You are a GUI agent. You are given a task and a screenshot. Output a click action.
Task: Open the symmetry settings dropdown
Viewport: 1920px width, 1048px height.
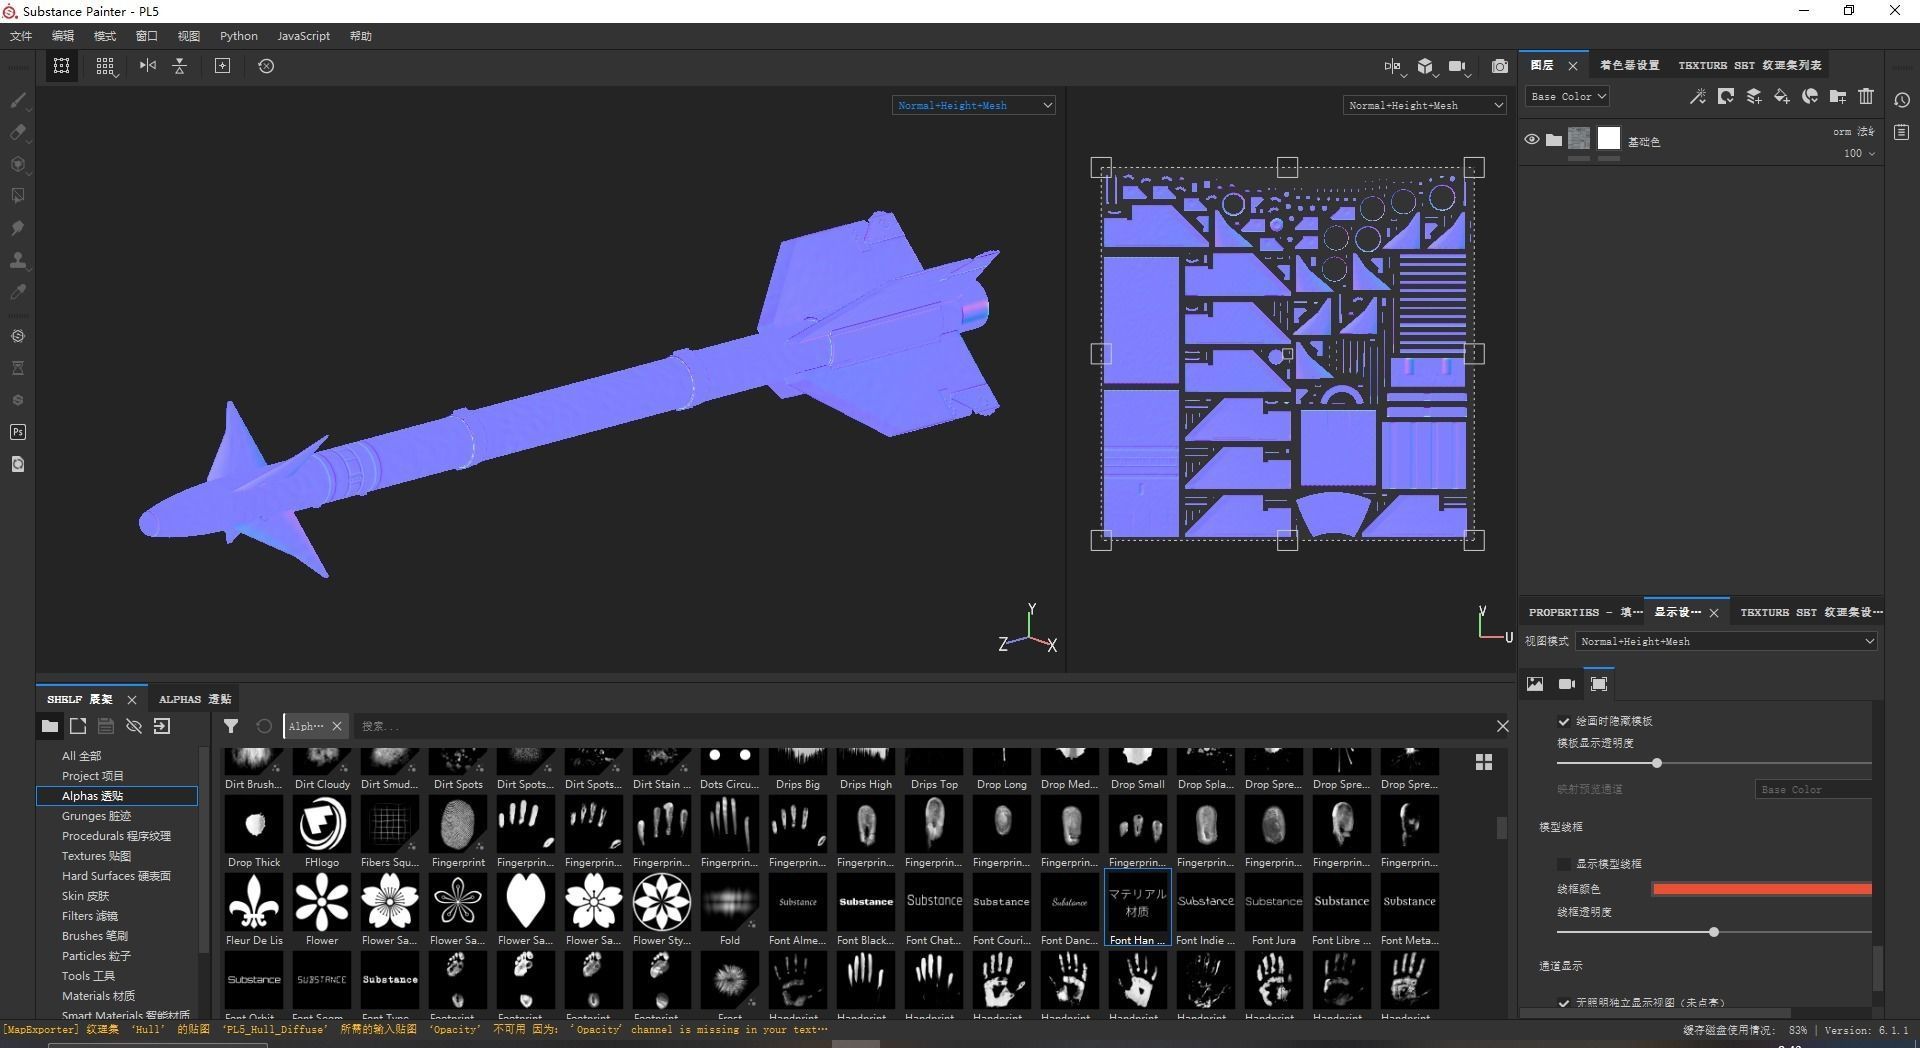1394,67
